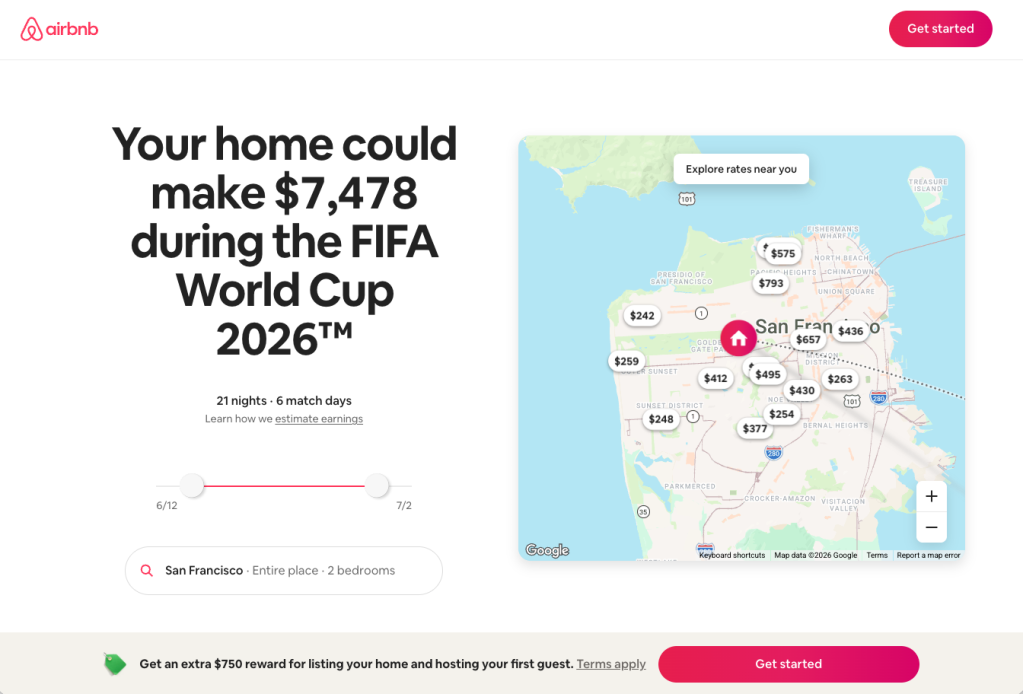
Task: Click the search magnifier icon in the search bar
Action: tap(146, 570)
